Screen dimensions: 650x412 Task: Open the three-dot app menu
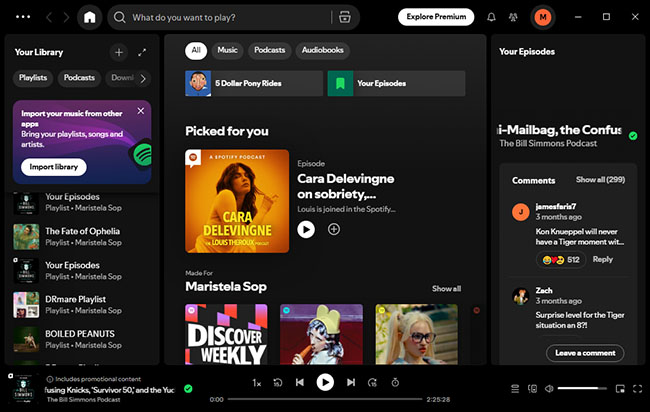point(23,17)
